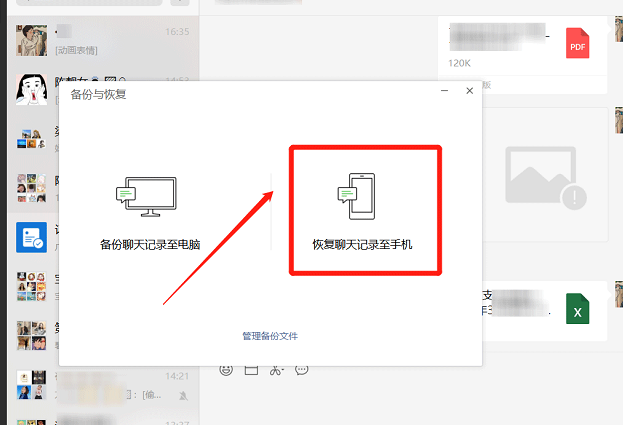Open the 管理备份文件 link
This screenshot has width=623, height=425.
coord(270,336)
